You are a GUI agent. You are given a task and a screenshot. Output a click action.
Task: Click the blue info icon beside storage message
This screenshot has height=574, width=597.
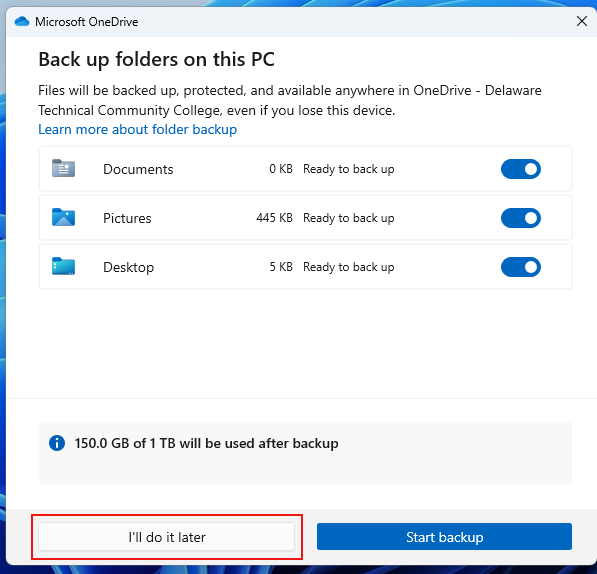coord(57,443)
